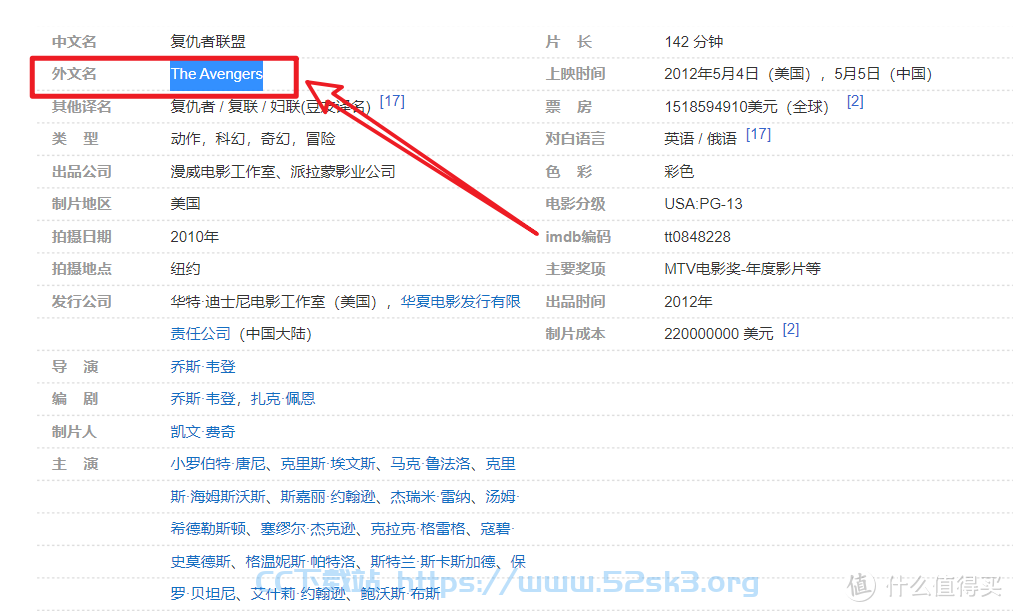Image resolution: width=1013 pixels, height=612 pixels.
Task: Select genre text 动作，科幻，奇幻，冒险
Action: point(253,139)
